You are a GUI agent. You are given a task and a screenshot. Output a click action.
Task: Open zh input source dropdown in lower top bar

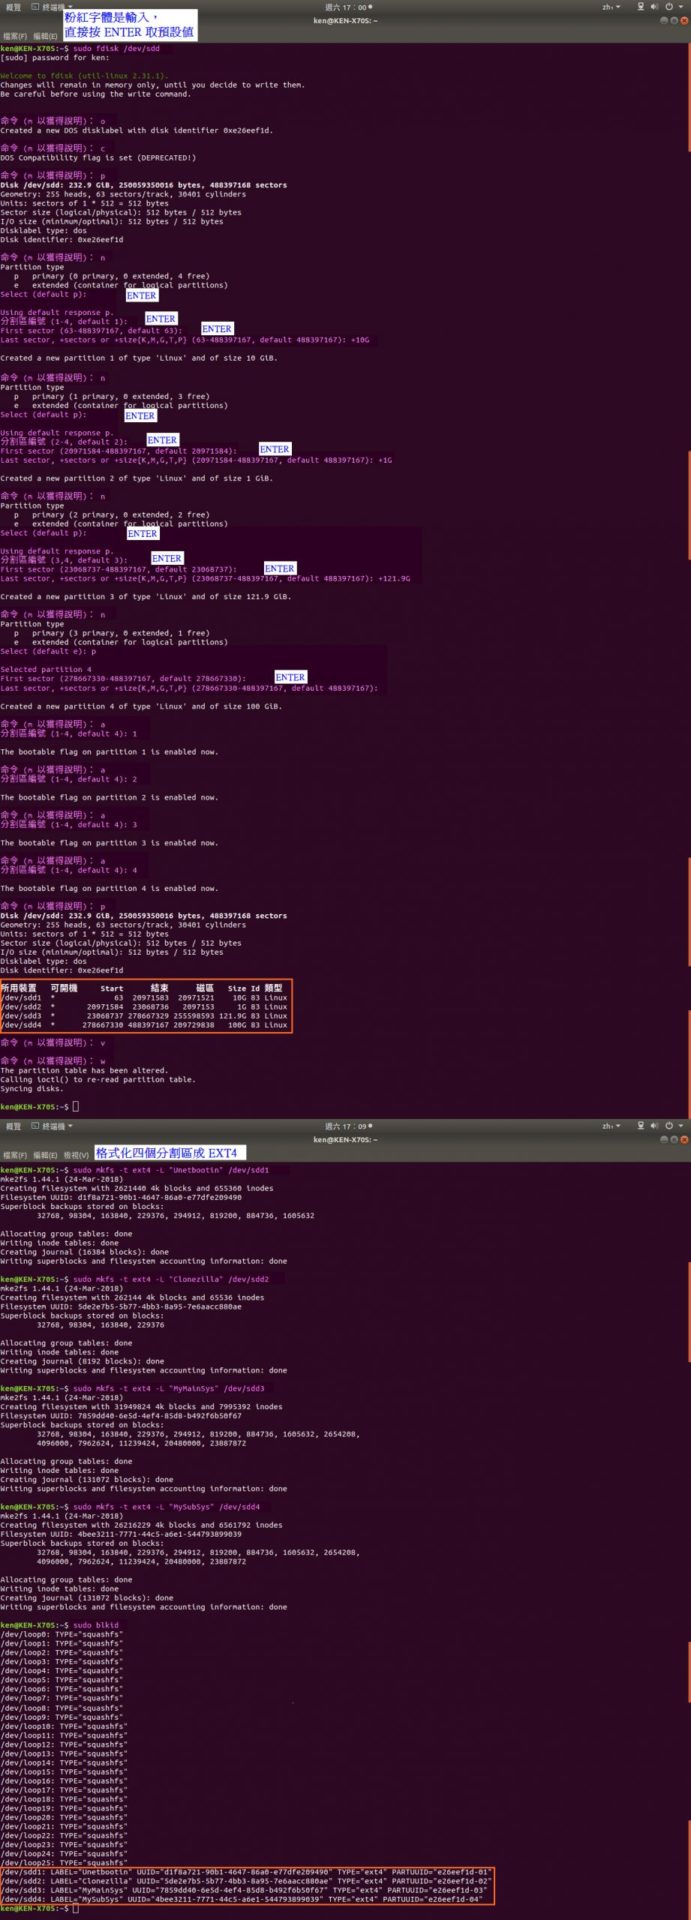click(x=610, y=1125)
